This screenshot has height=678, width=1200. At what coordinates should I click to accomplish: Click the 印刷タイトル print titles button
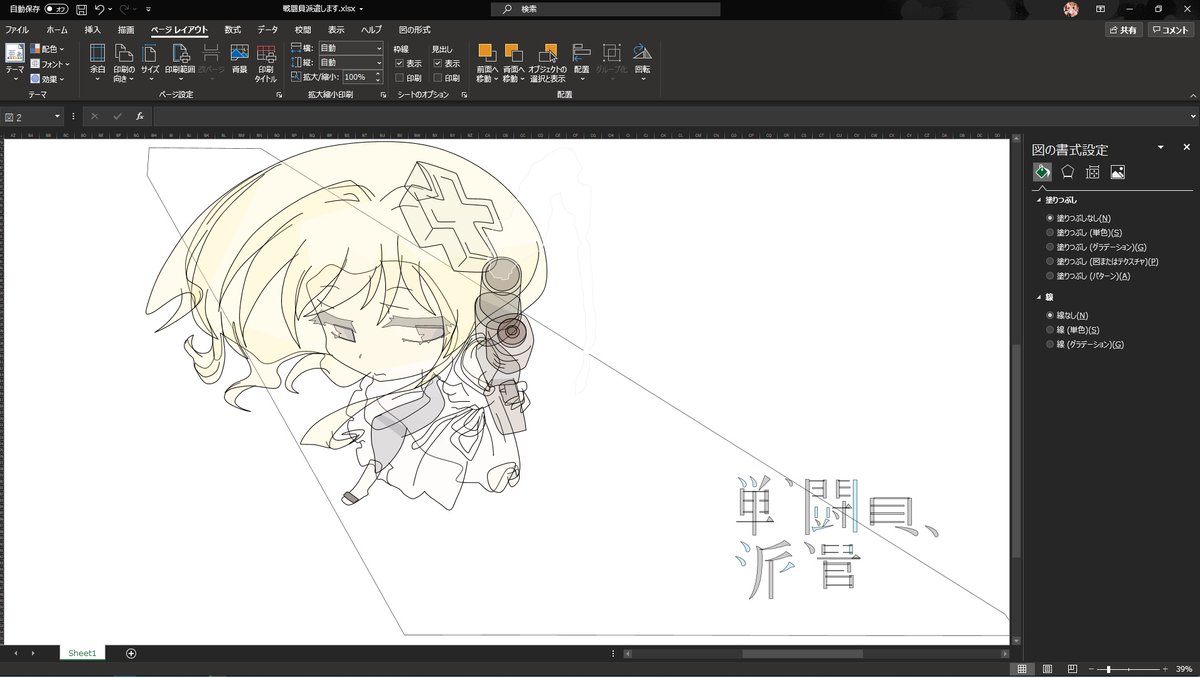tap(266, 62)
